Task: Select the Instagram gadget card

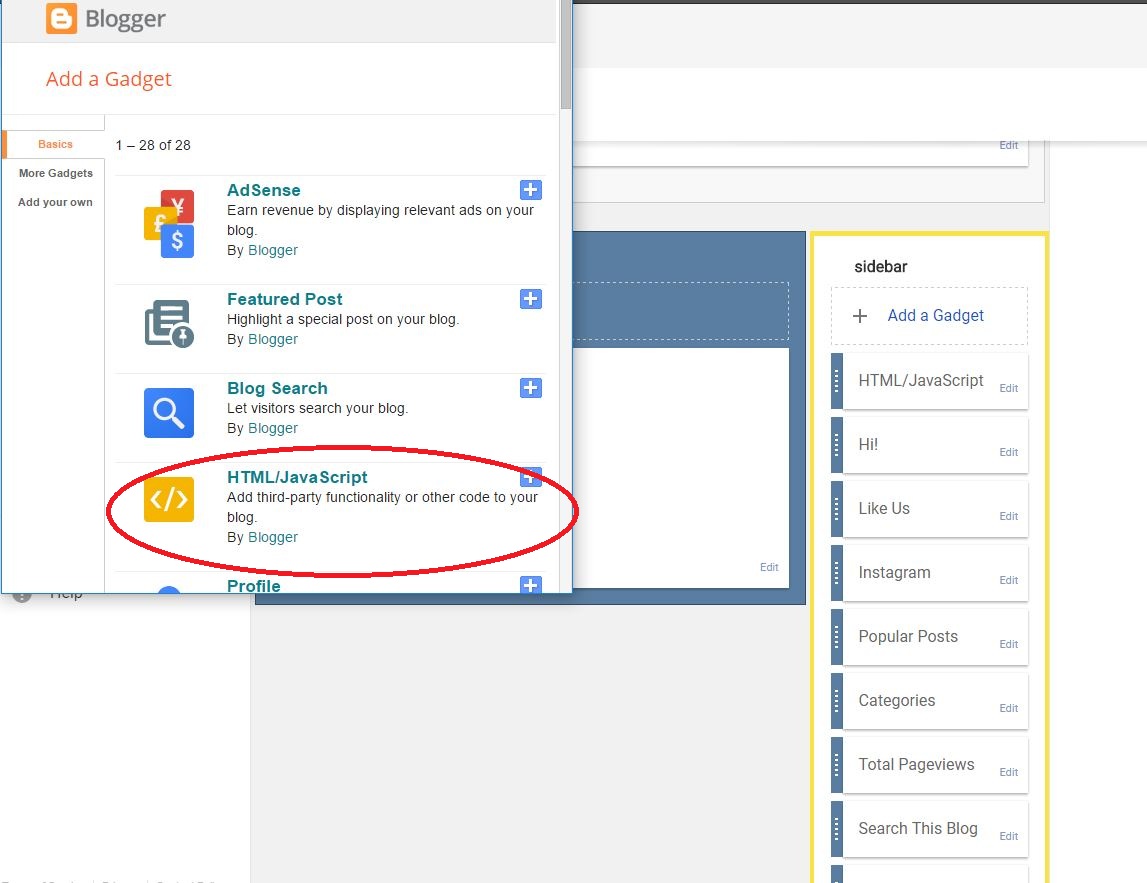Action: (x=930, y=573)
